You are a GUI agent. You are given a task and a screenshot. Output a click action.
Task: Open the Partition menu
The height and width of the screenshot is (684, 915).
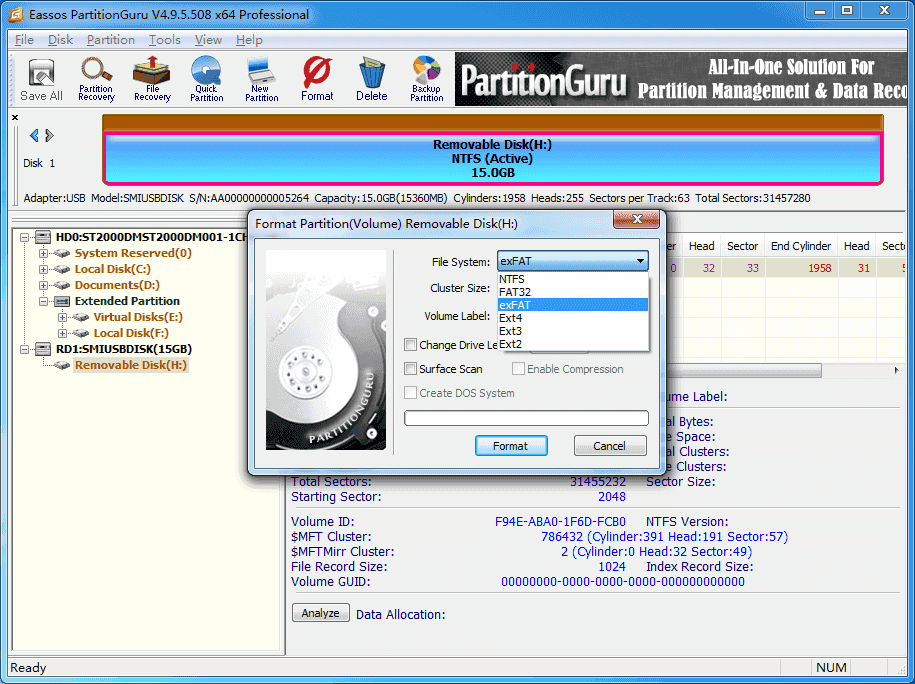coord(110,40)
